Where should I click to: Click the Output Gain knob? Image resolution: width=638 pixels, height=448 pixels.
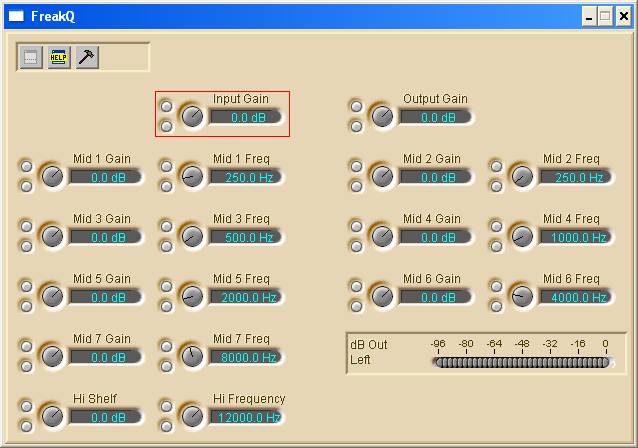pyautogui.click(x=382, y=116)
